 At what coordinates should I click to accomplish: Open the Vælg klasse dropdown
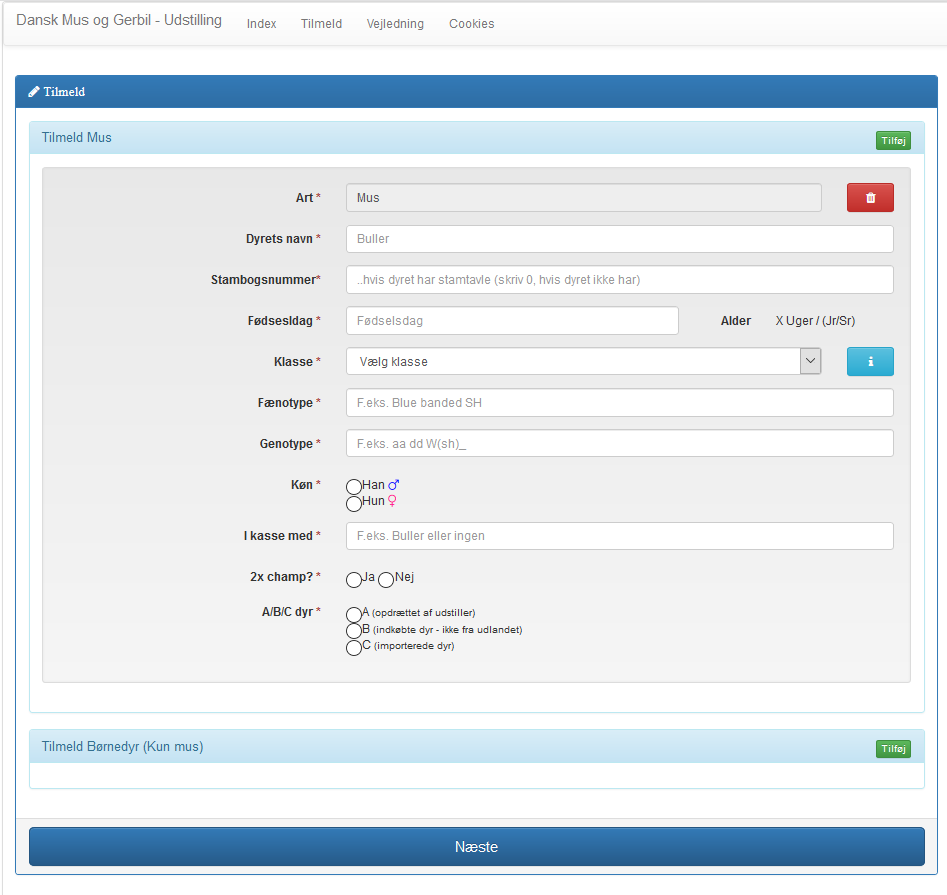[583, 362]
